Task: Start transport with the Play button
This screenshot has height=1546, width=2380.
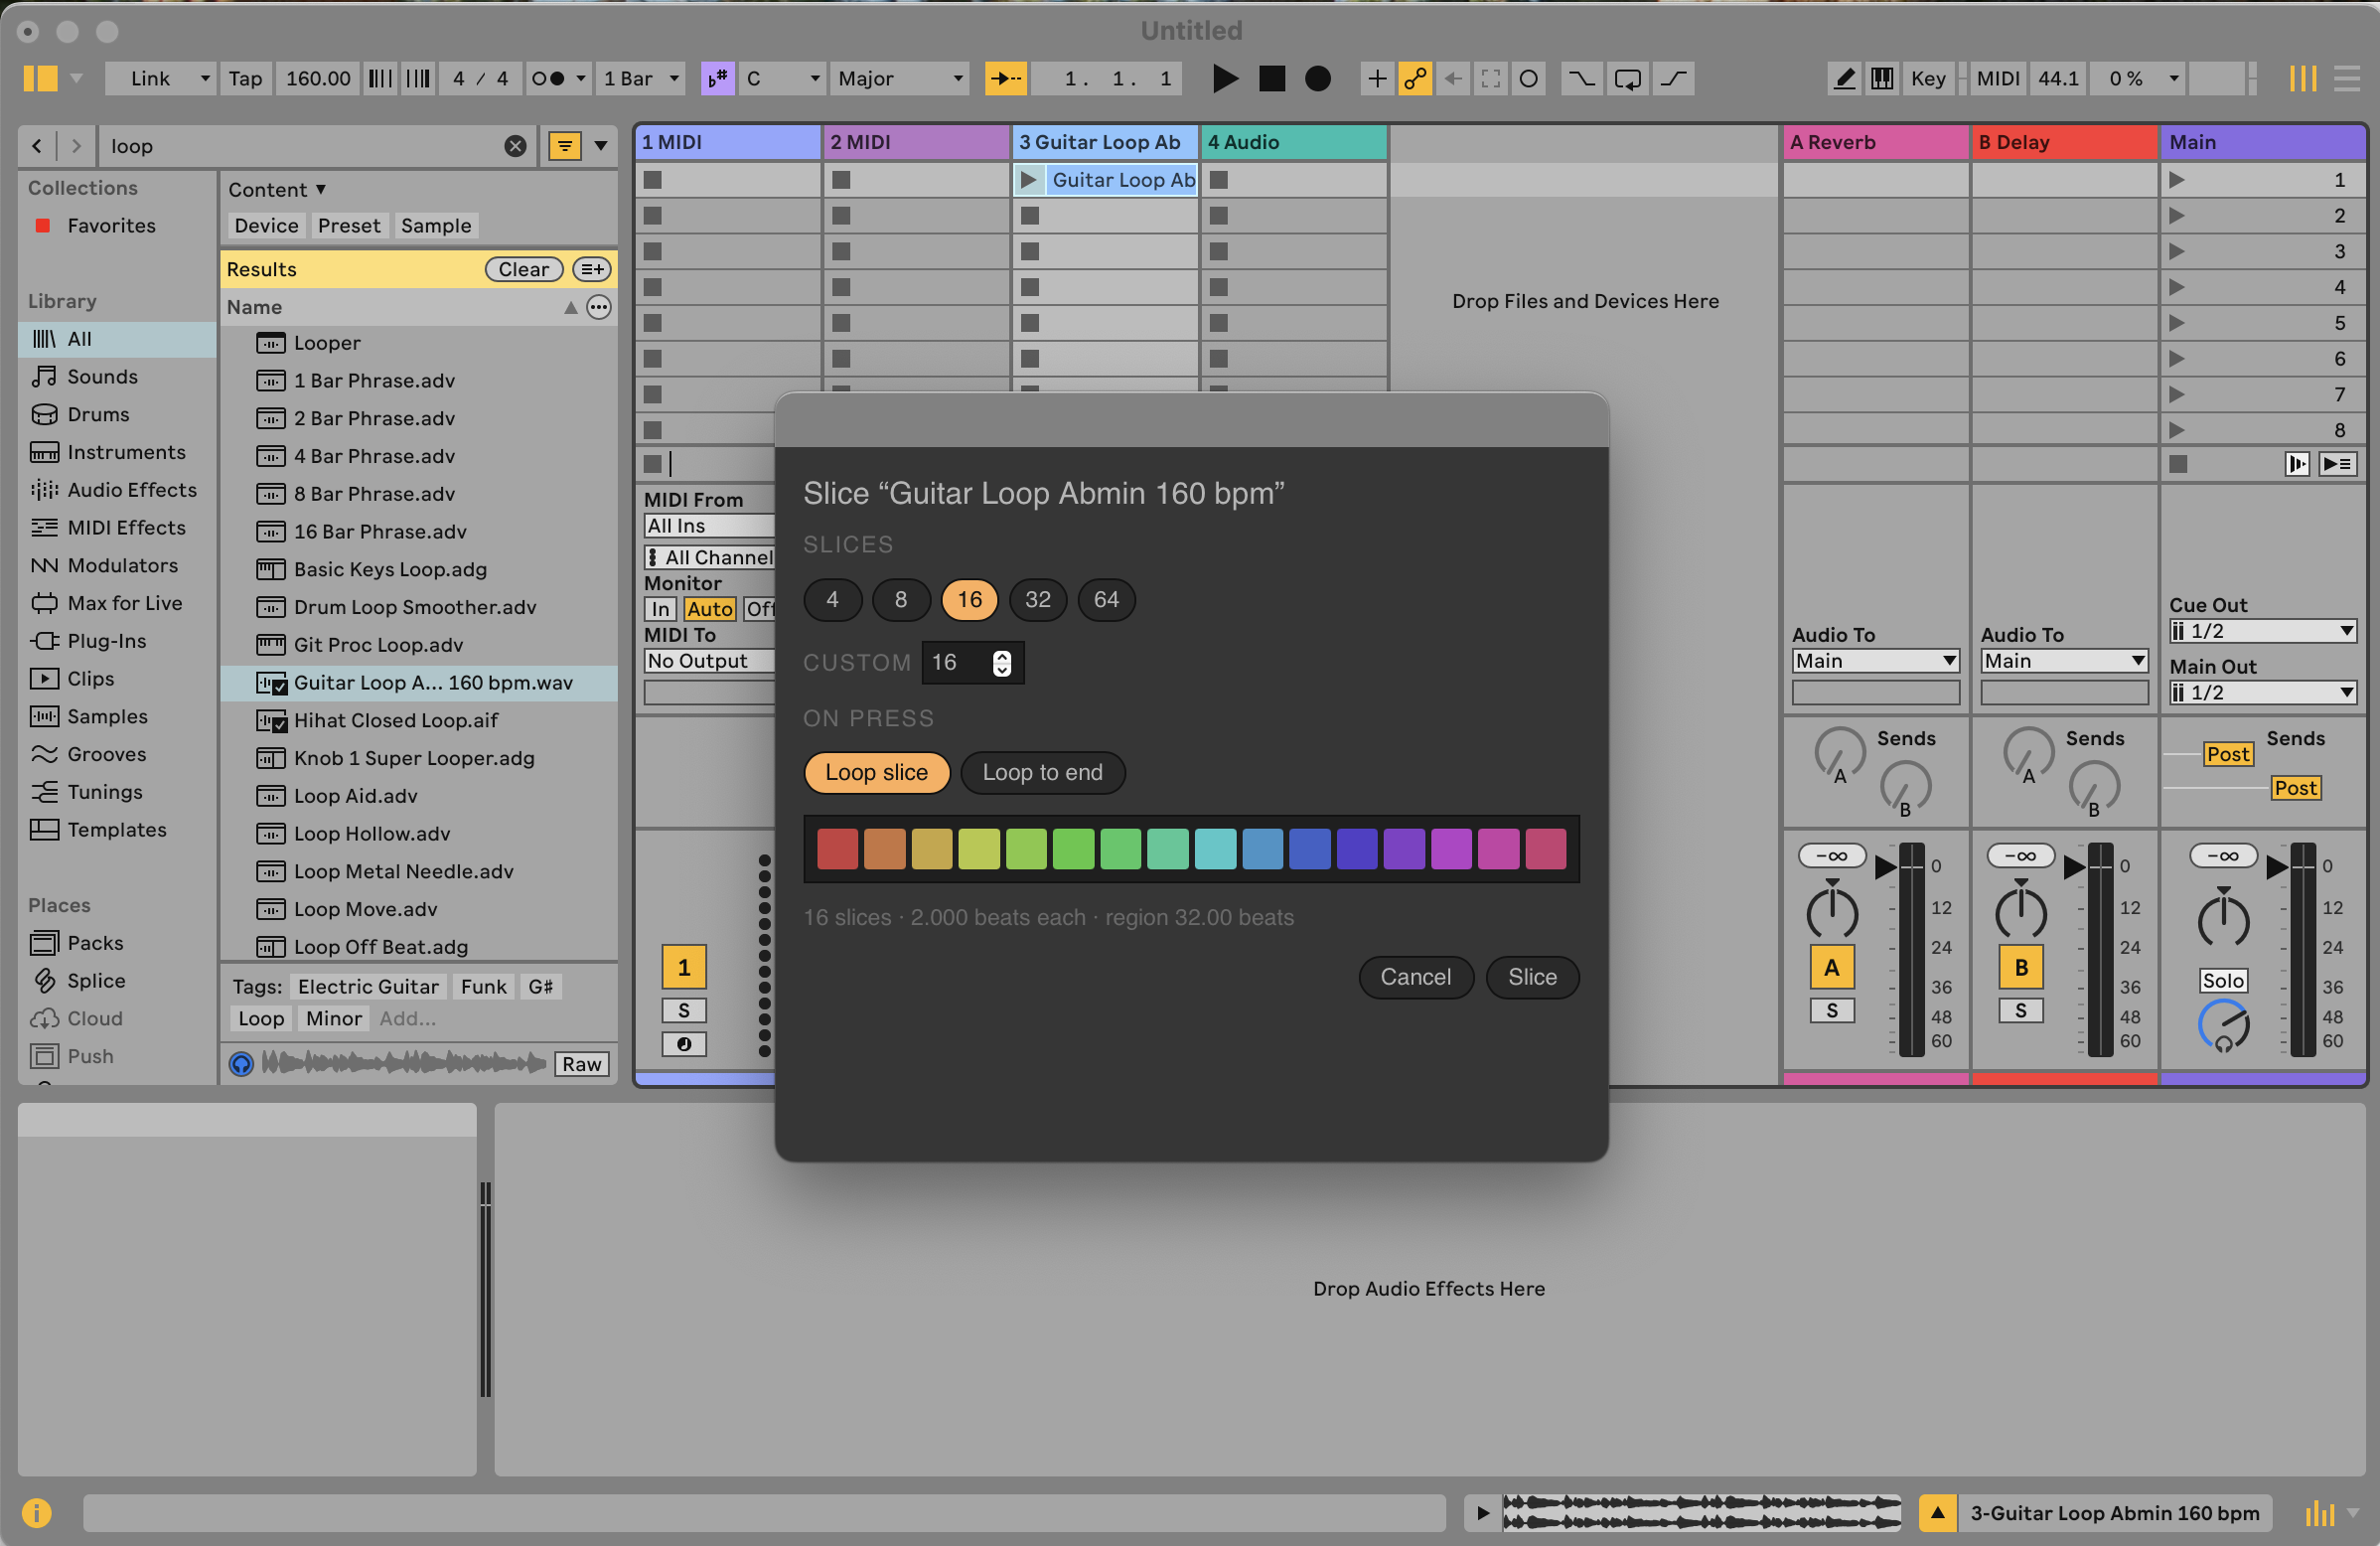Action: [x=1224, y=78]
